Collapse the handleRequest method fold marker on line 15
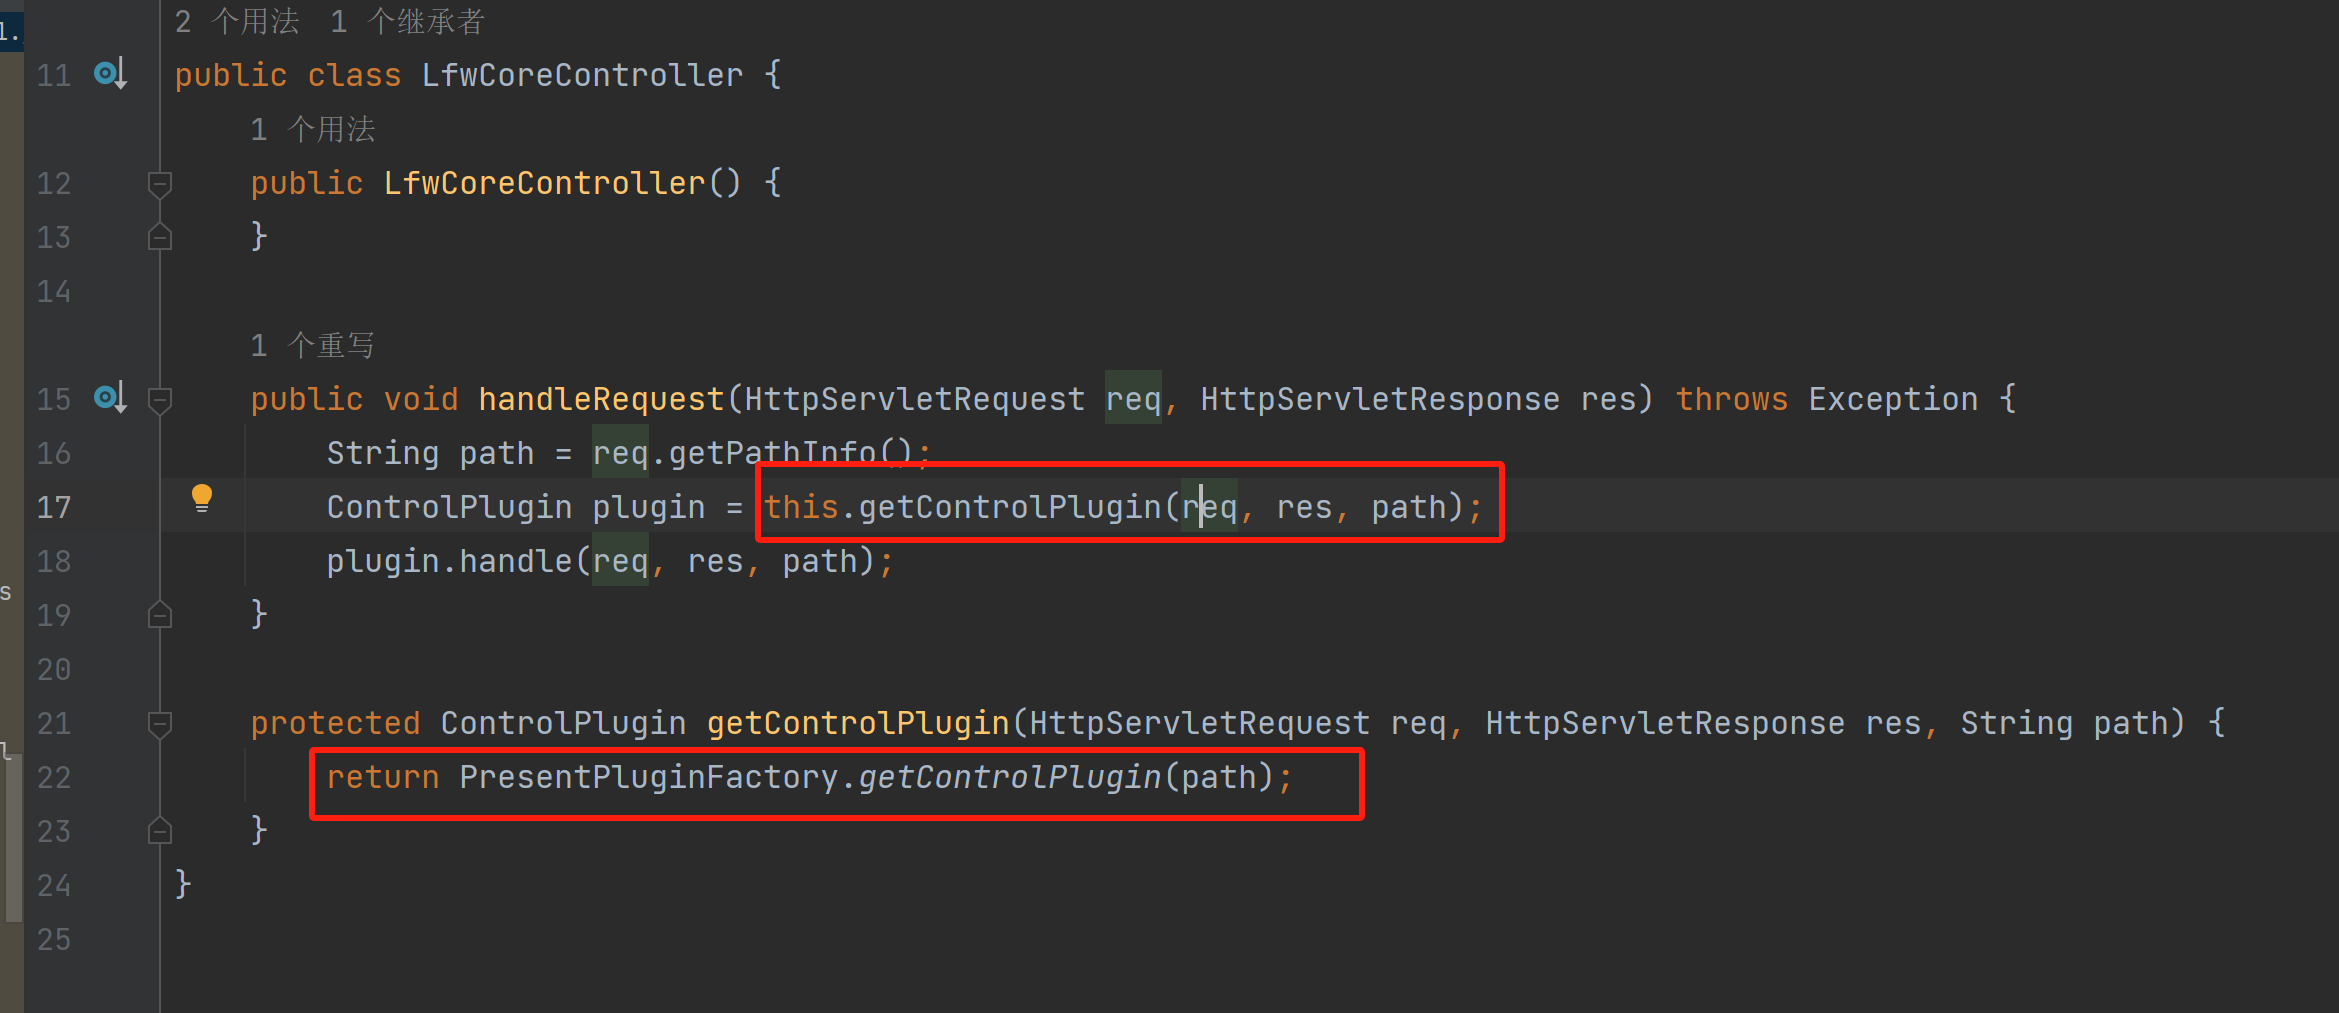The width and height of the screenshot is (2339, 1013). [x=159, y=400]
